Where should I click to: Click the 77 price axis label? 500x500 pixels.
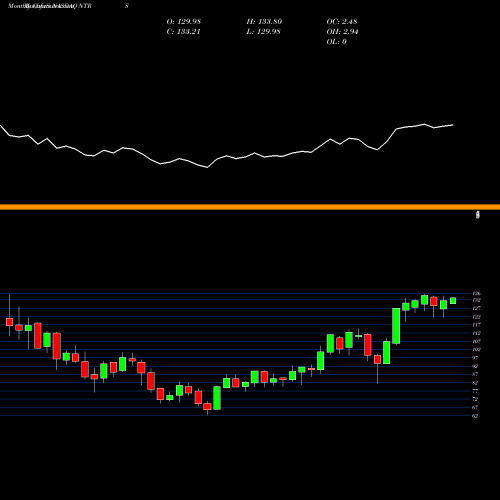point(475,391)
